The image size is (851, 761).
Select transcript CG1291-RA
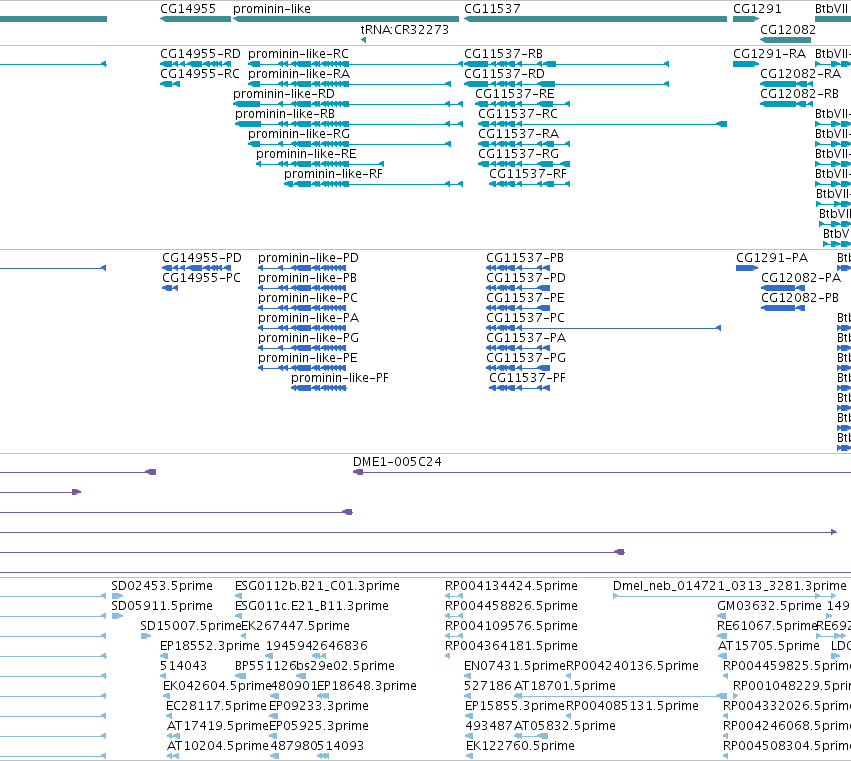tap(746, 64)
